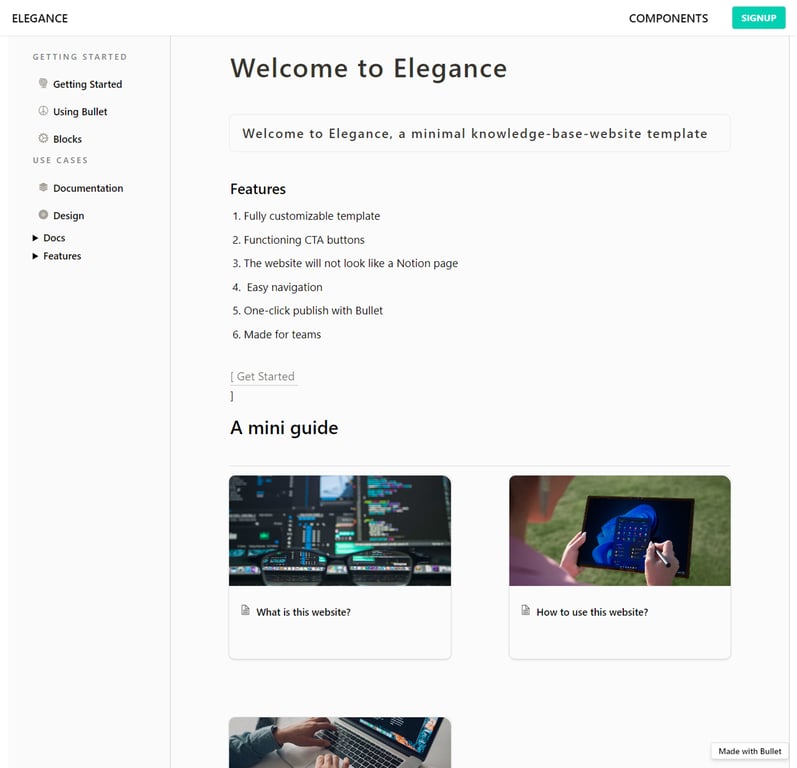Click the green Signup button
This screenshot has height=768, width=797.
pos(758,18)
